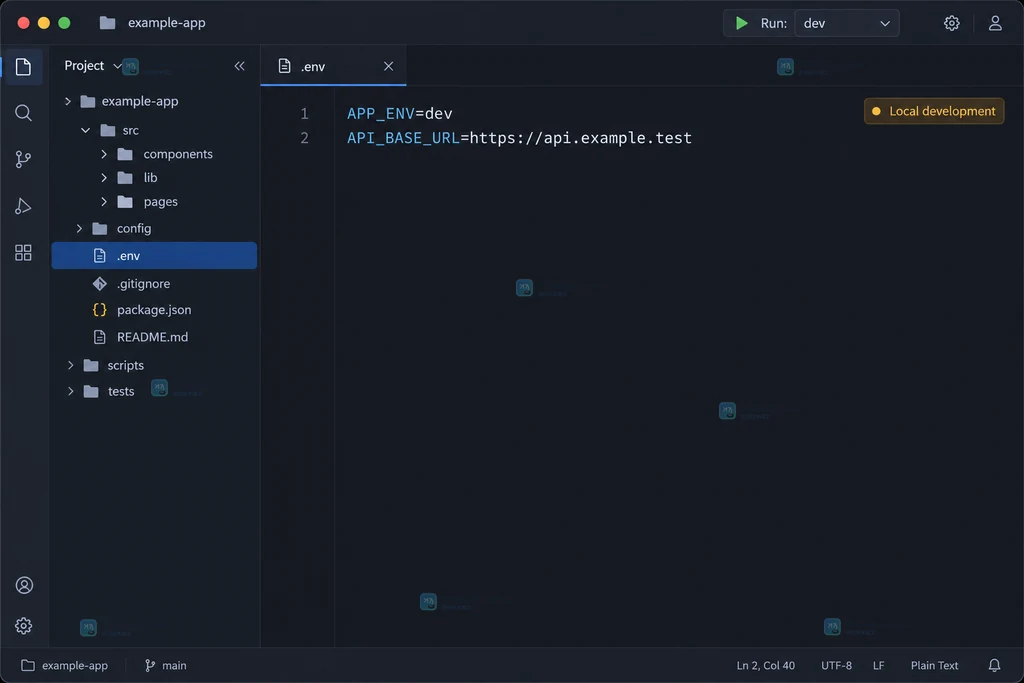1024x683 pixels.
Task: Click line number 1 in gutter
Action: pyautogui.click(x=304, y=114)
